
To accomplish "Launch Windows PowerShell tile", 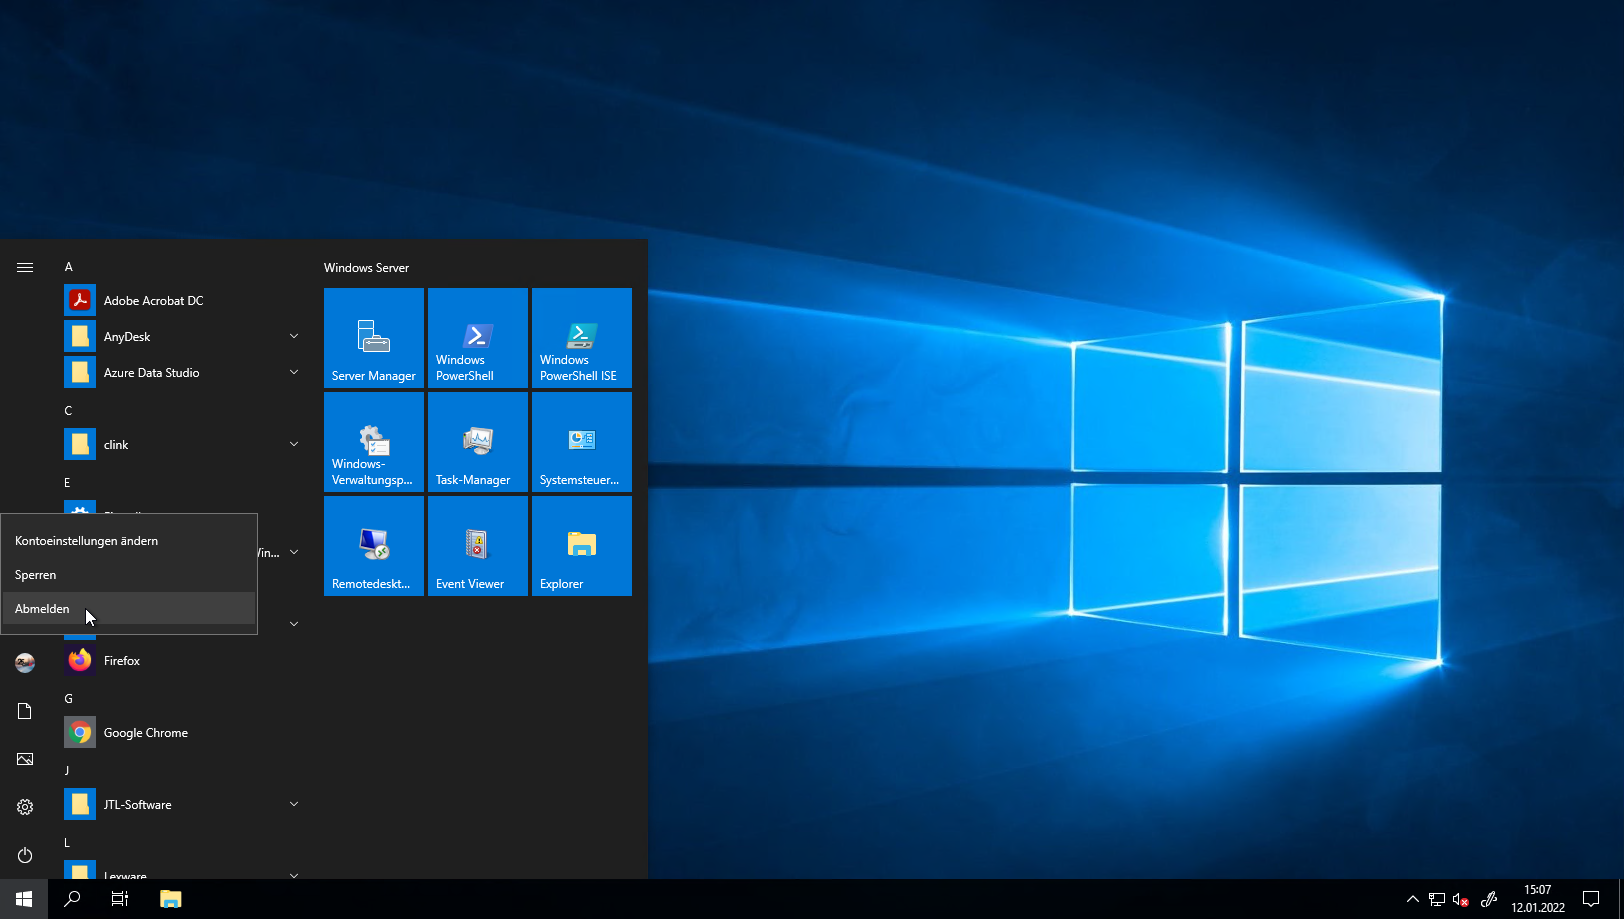I will tap(478, 338).
